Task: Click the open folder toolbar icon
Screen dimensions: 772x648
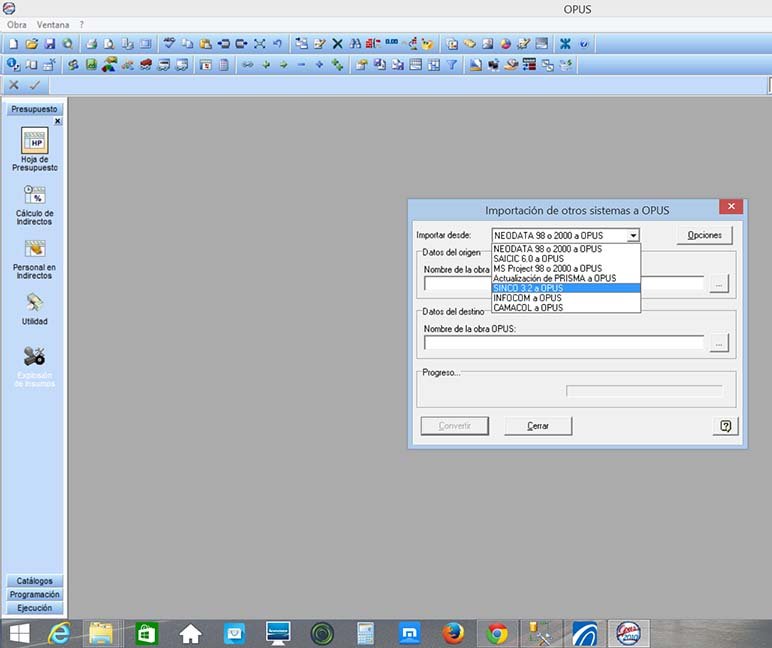Action: (32, 44)
